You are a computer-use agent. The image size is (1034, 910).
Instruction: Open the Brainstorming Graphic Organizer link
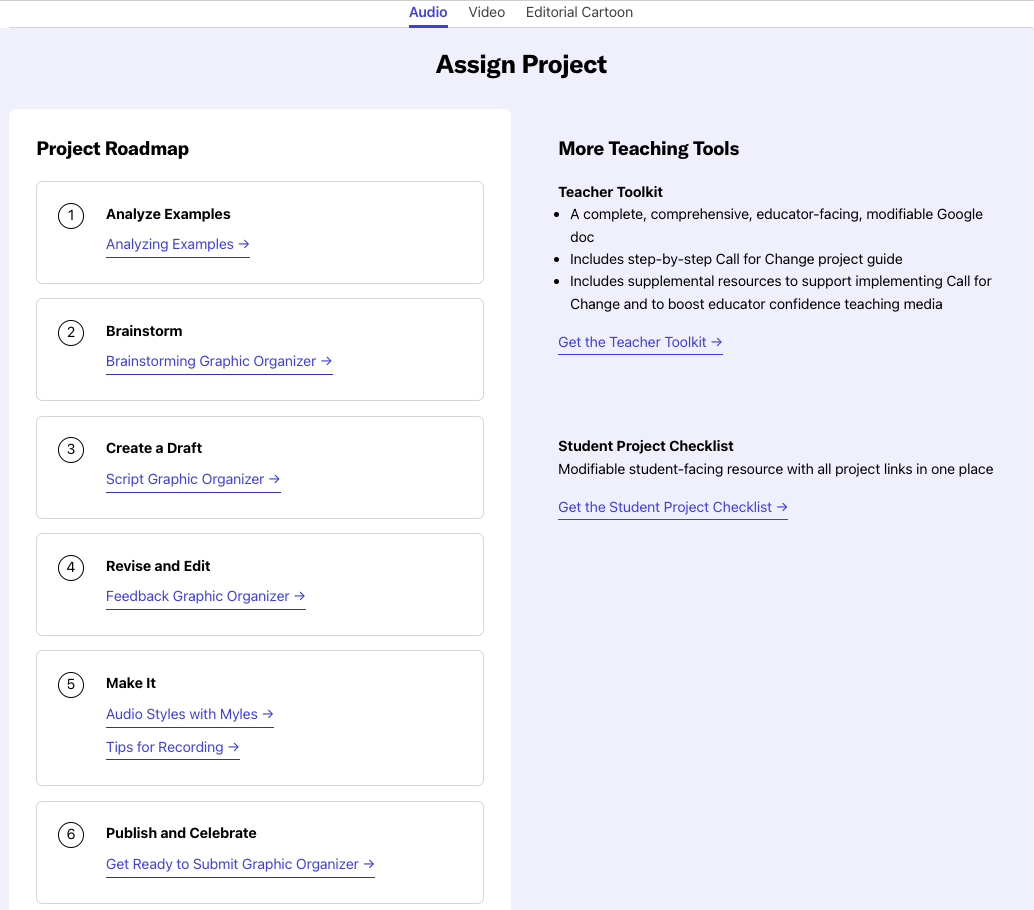click(218, 361)
